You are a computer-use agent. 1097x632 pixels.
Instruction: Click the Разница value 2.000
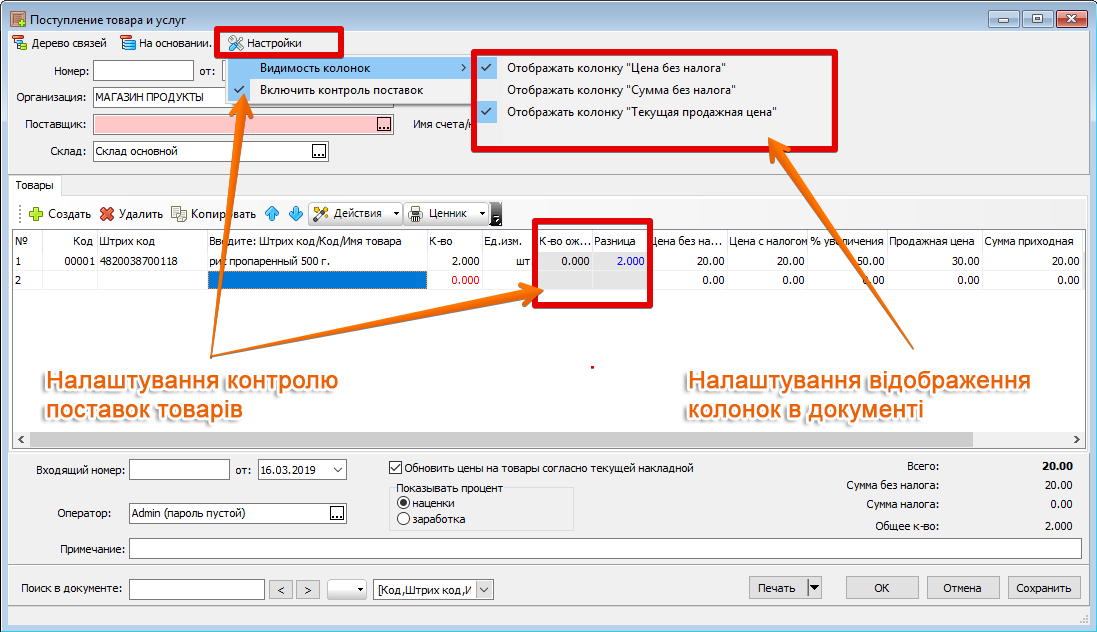point(619,261)
